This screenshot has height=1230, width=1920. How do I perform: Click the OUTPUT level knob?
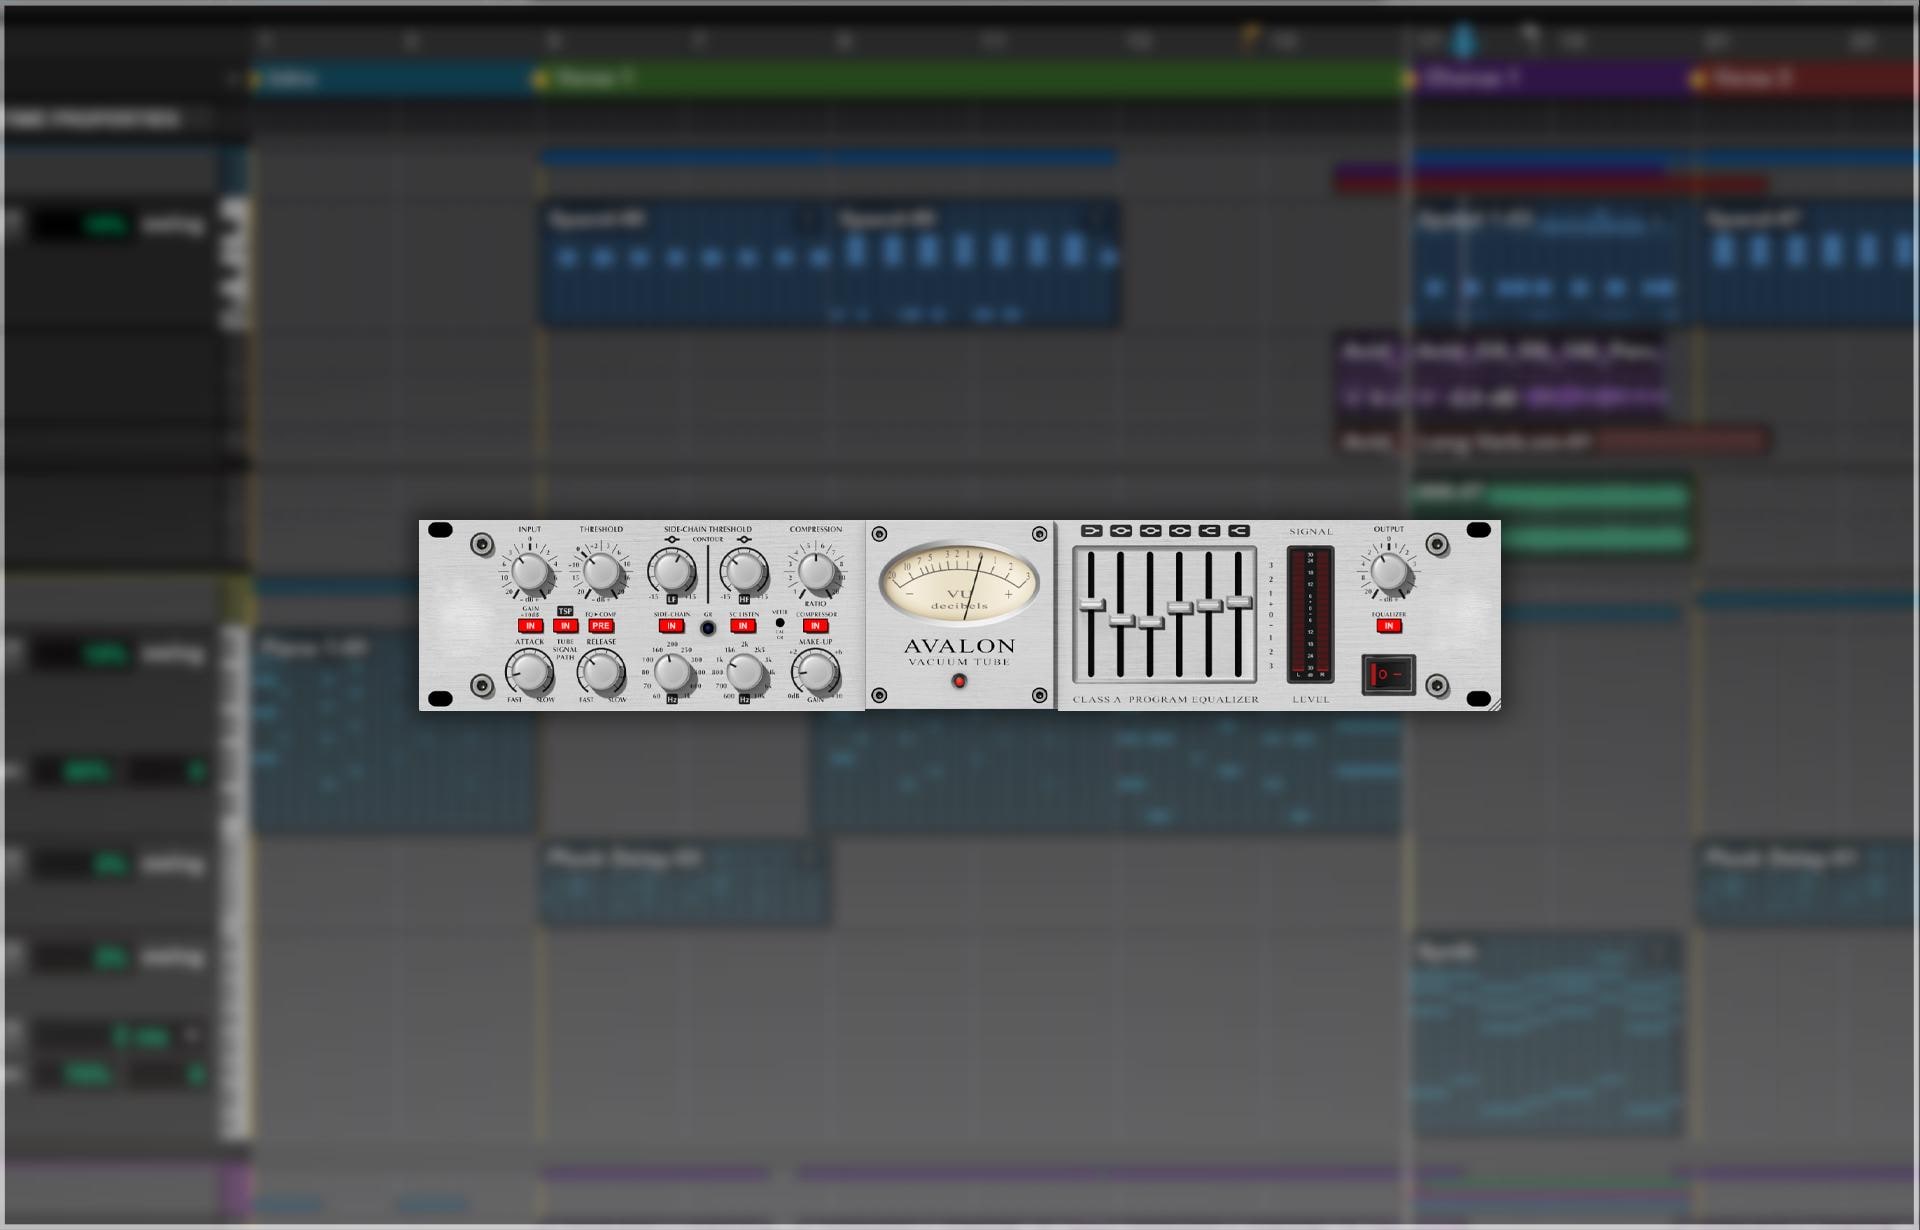[x=1388, y=572]
